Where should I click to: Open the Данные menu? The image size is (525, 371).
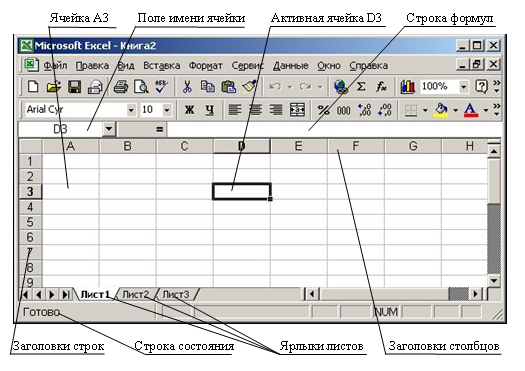coord(291,66)
